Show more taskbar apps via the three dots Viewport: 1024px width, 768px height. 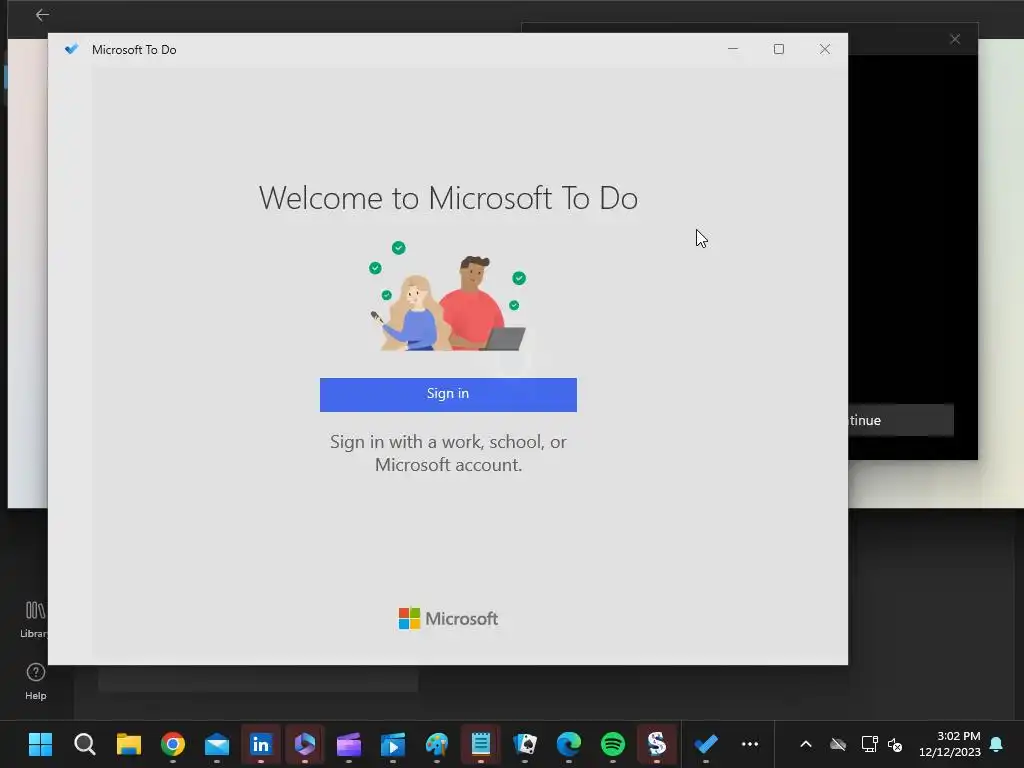click(x=750, y=744)
